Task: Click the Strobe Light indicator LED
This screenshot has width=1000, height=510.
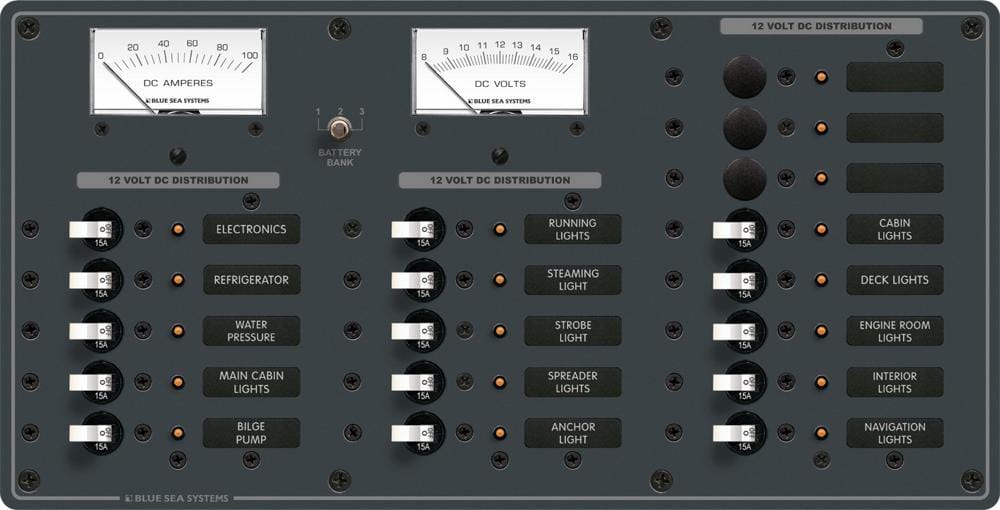Action: (x=500, y=331)
